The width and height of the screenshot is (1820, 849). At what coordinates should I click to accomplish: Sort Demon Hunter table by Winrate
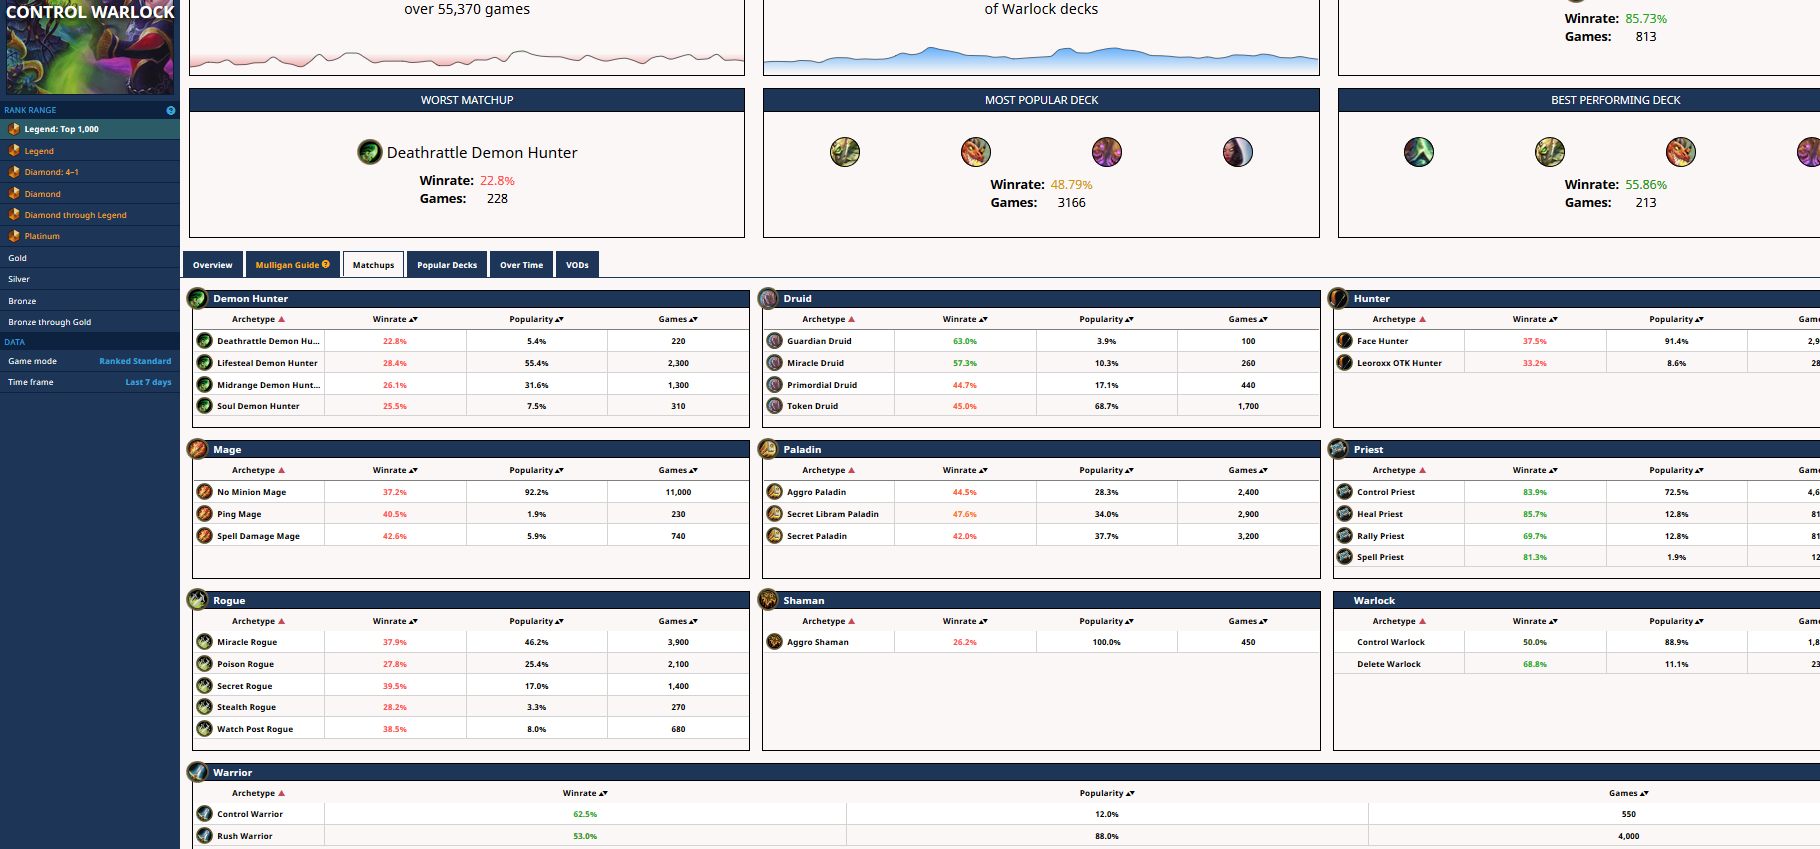(395, 319)
